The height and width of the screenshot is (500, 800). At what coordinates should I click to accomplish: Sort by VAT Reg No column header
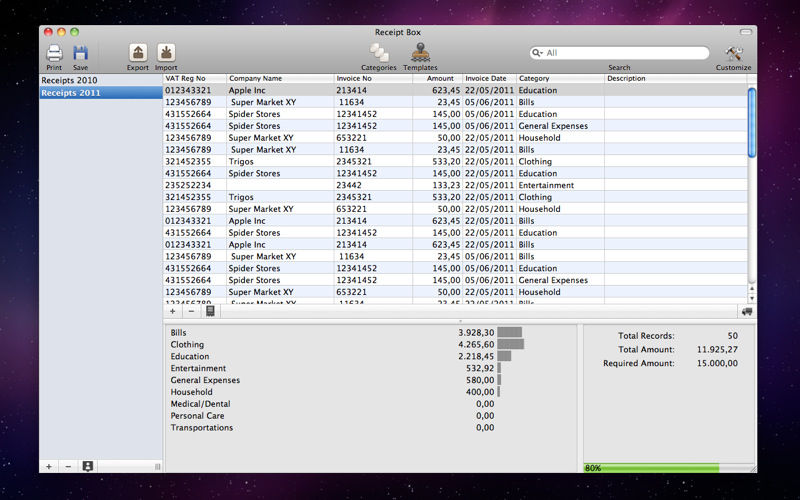click(x=195, y=79)
